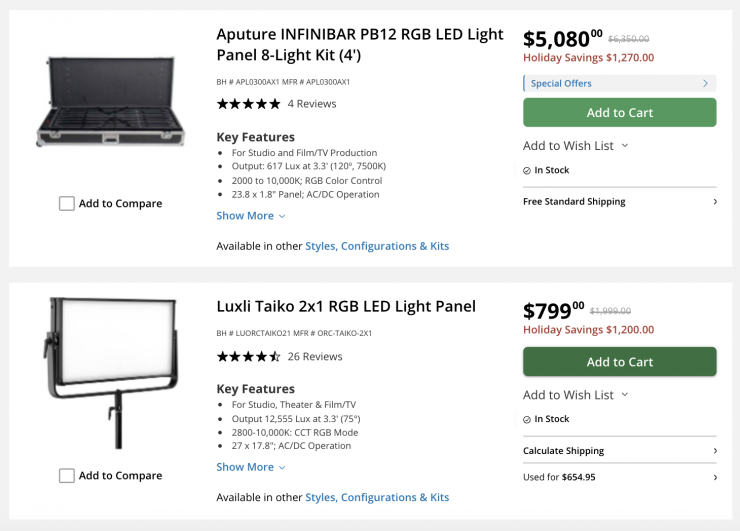Open the Used for $654.95 arrow

[x=714, y=477]
